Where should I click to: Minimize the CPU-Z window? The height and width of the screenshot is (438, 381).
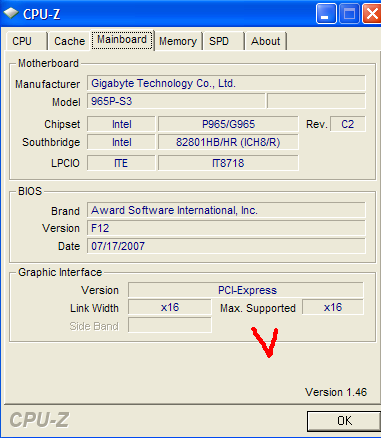click(x=326, y=14)
